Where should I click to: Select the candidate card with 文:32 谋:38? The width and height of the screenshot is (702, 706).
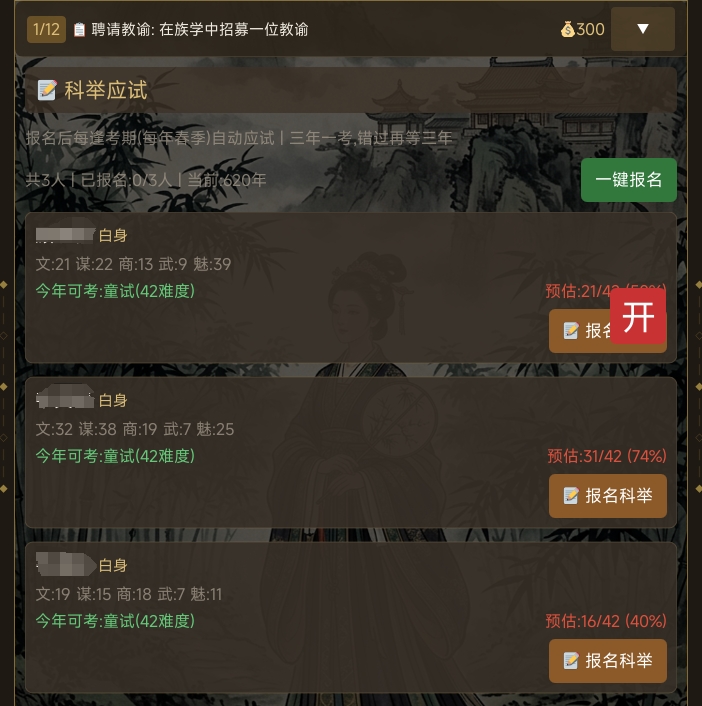351,453
